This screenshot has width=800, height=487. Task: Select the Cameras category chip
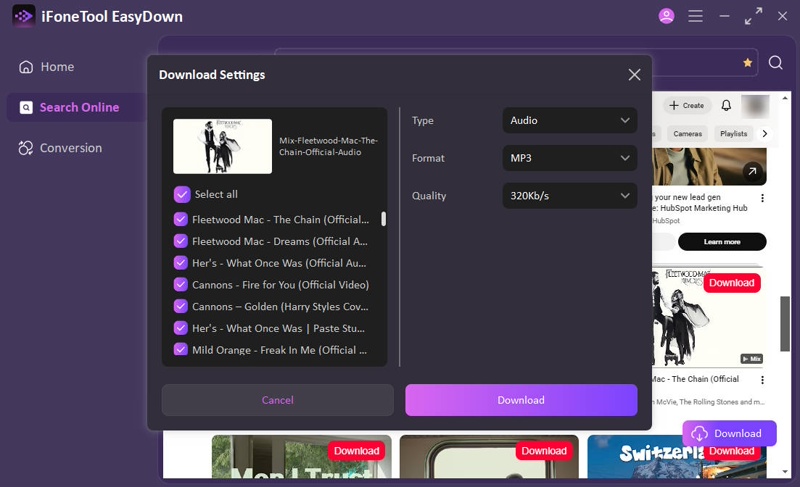(x=687, y=134)
